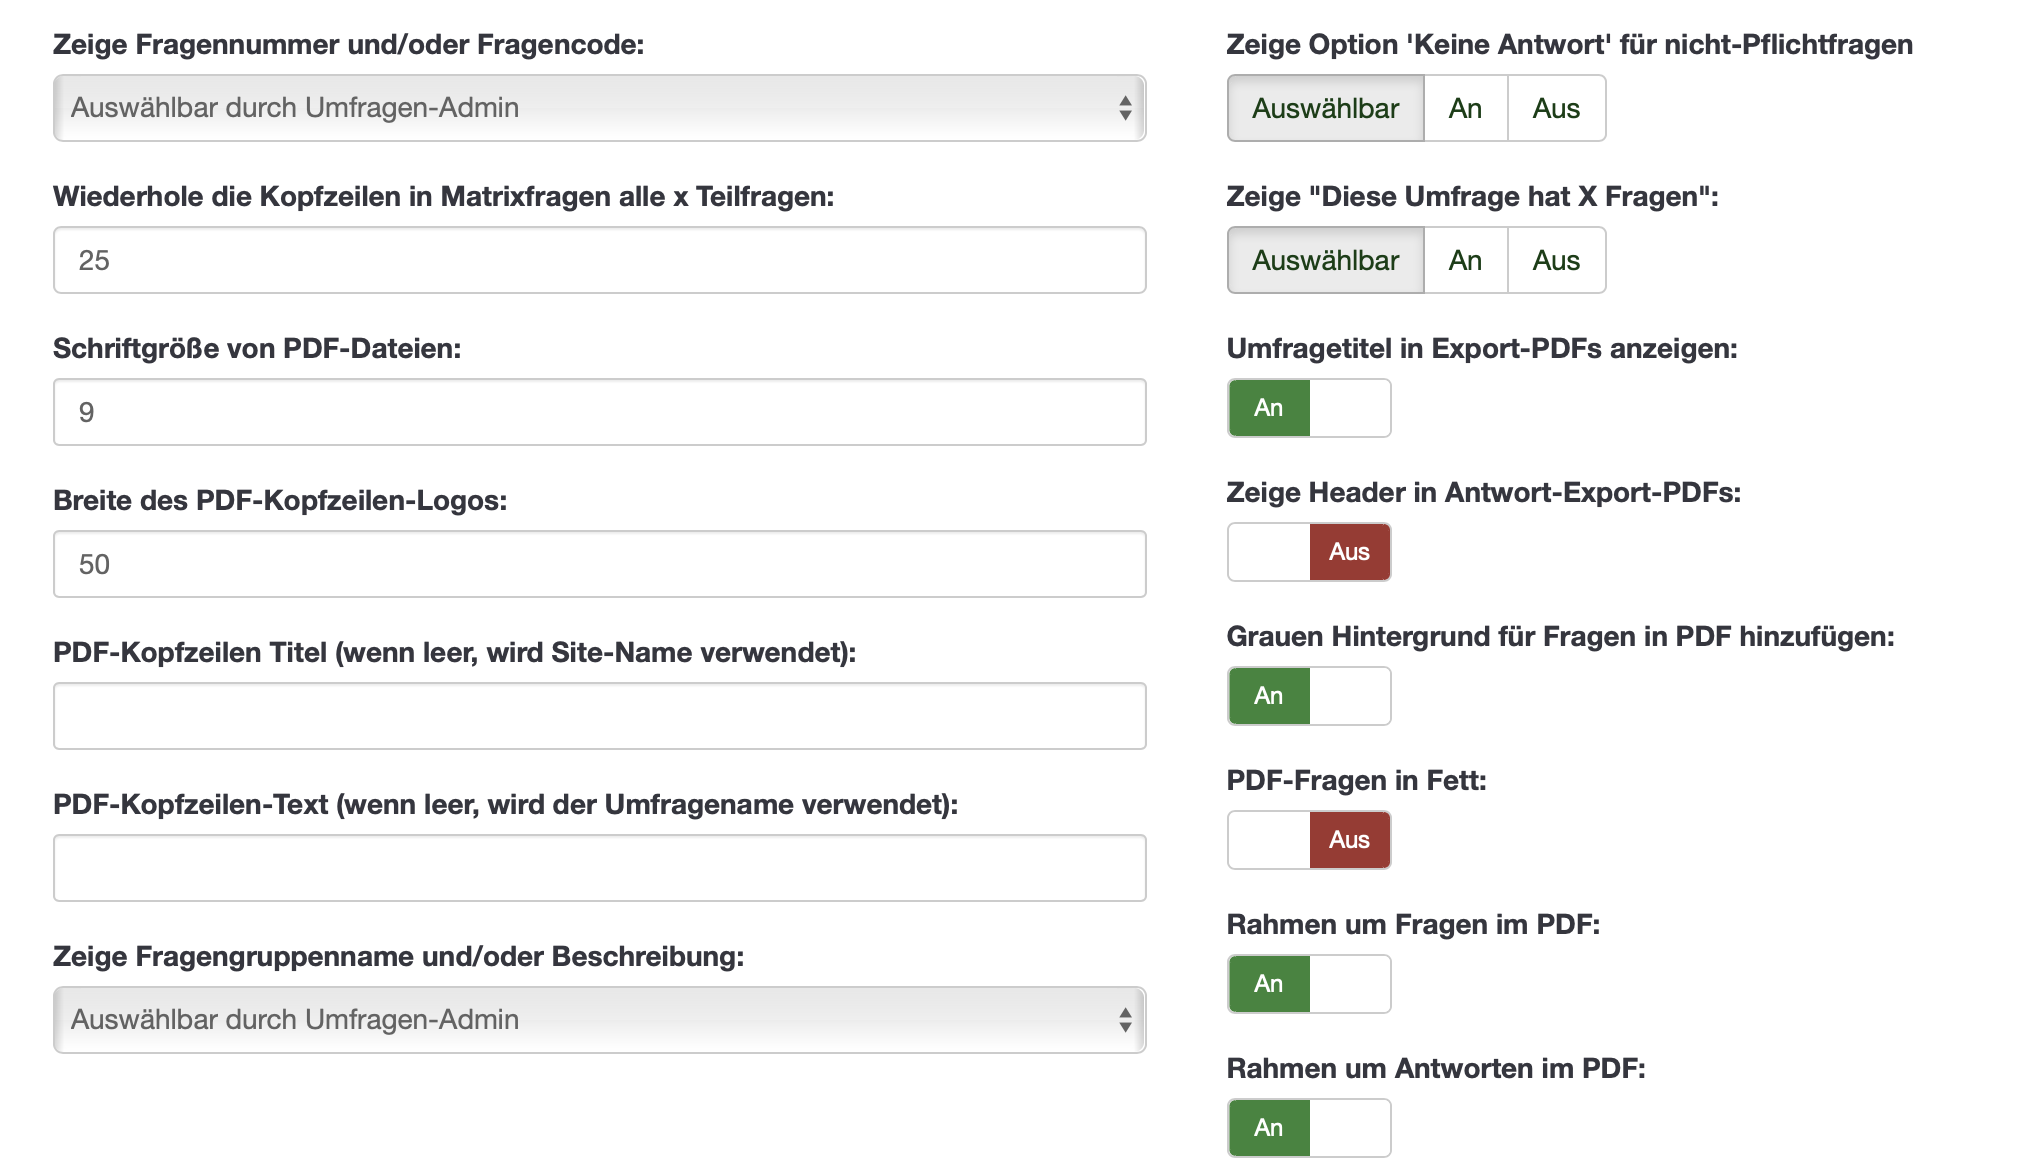
Task: Enable 'Zeige Header in Antwort-Export-PDFs' switch
Action: [1309, 552]
